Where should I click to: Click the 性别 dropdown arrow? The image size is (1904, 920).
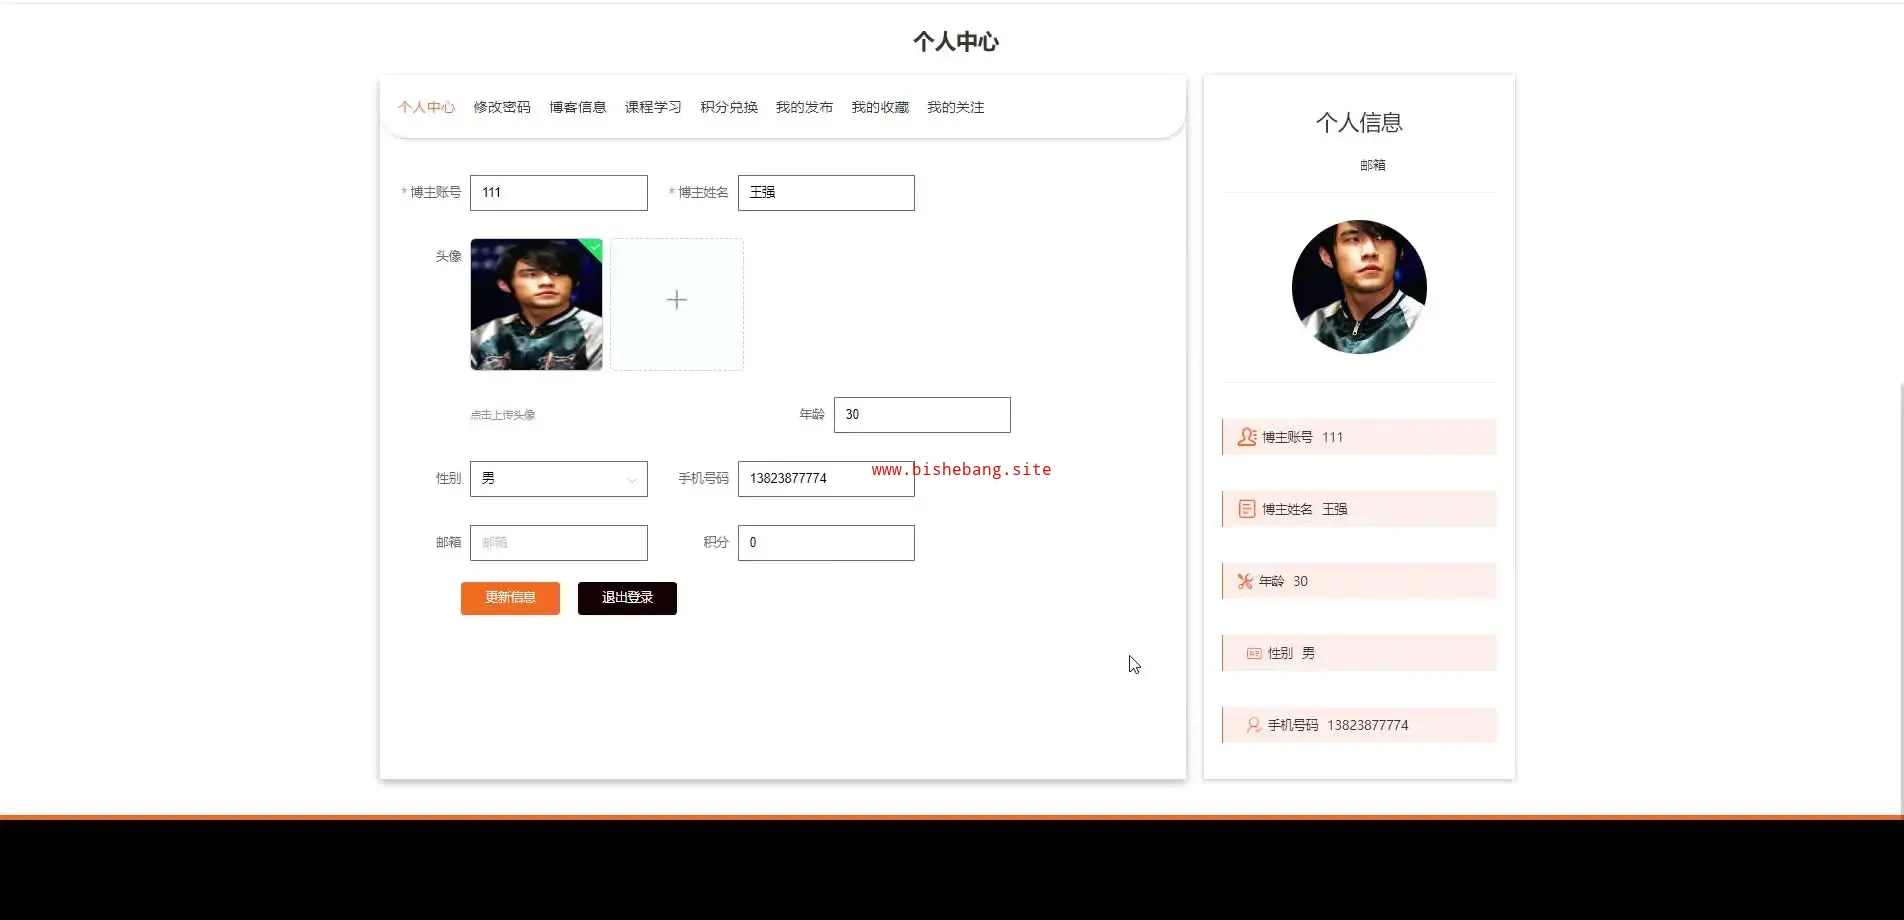pyautogui.click(x=632, y=480)
